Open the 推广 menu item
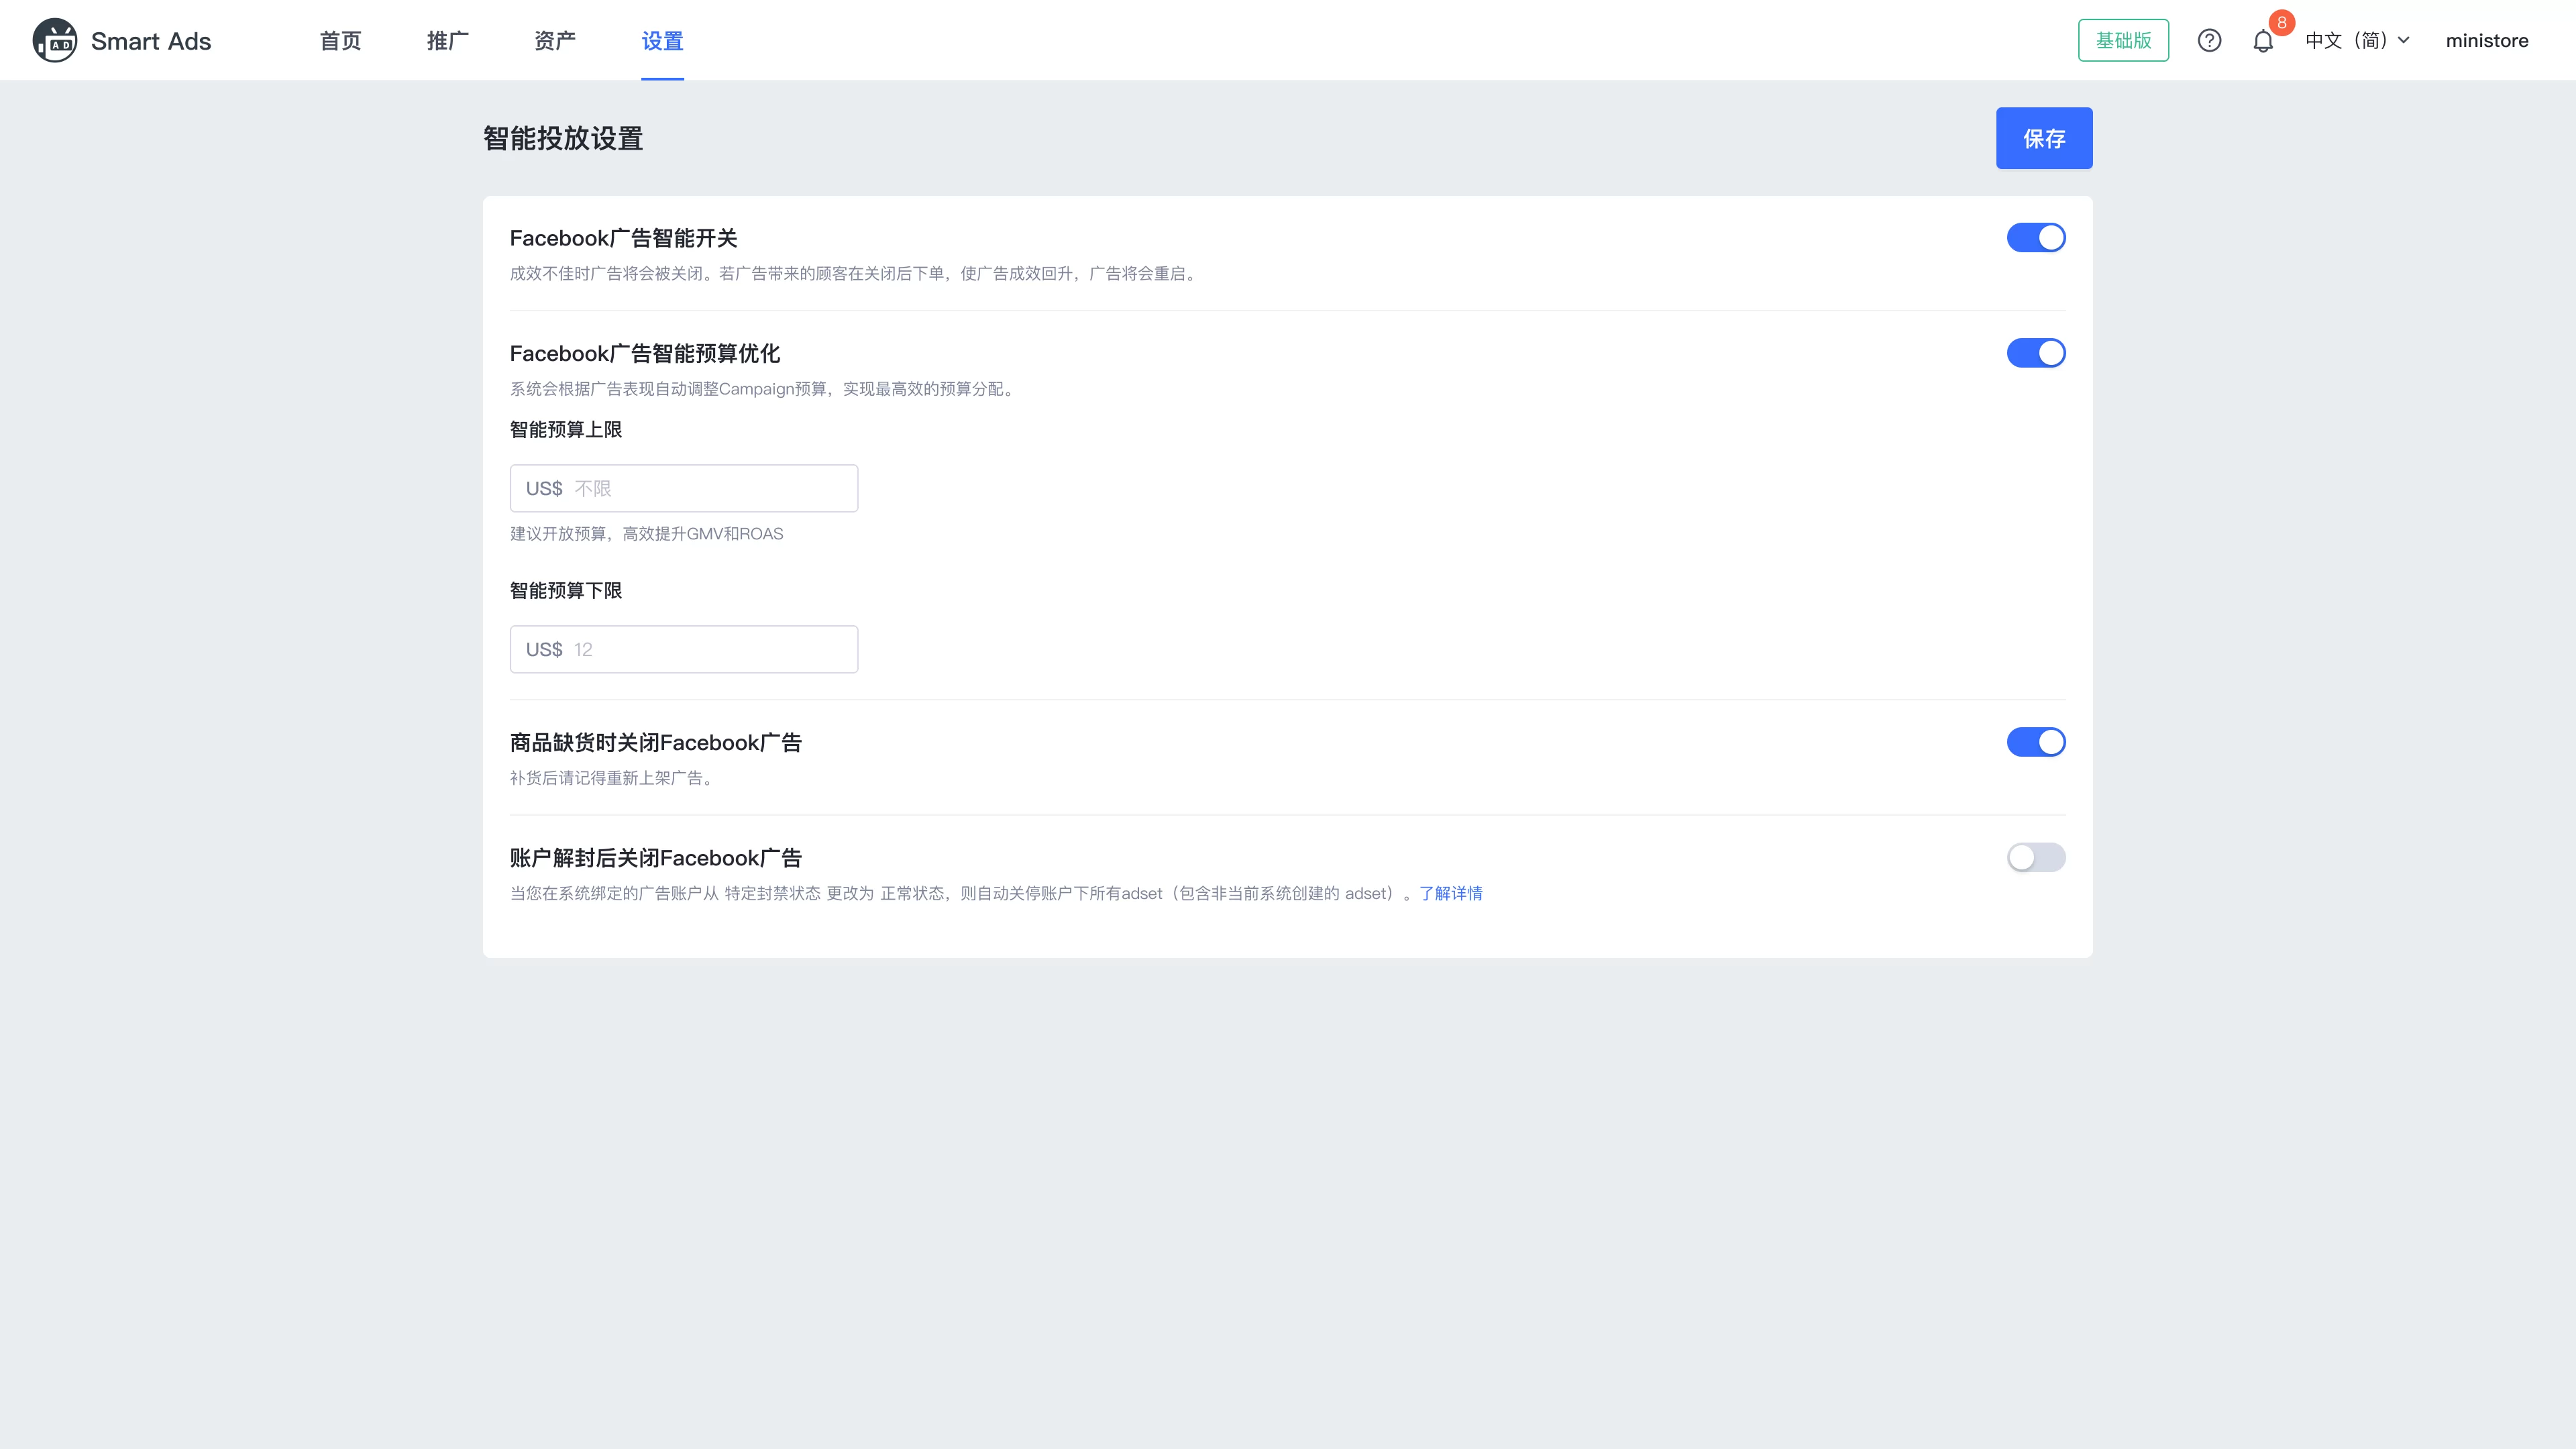 click(447, 41)
